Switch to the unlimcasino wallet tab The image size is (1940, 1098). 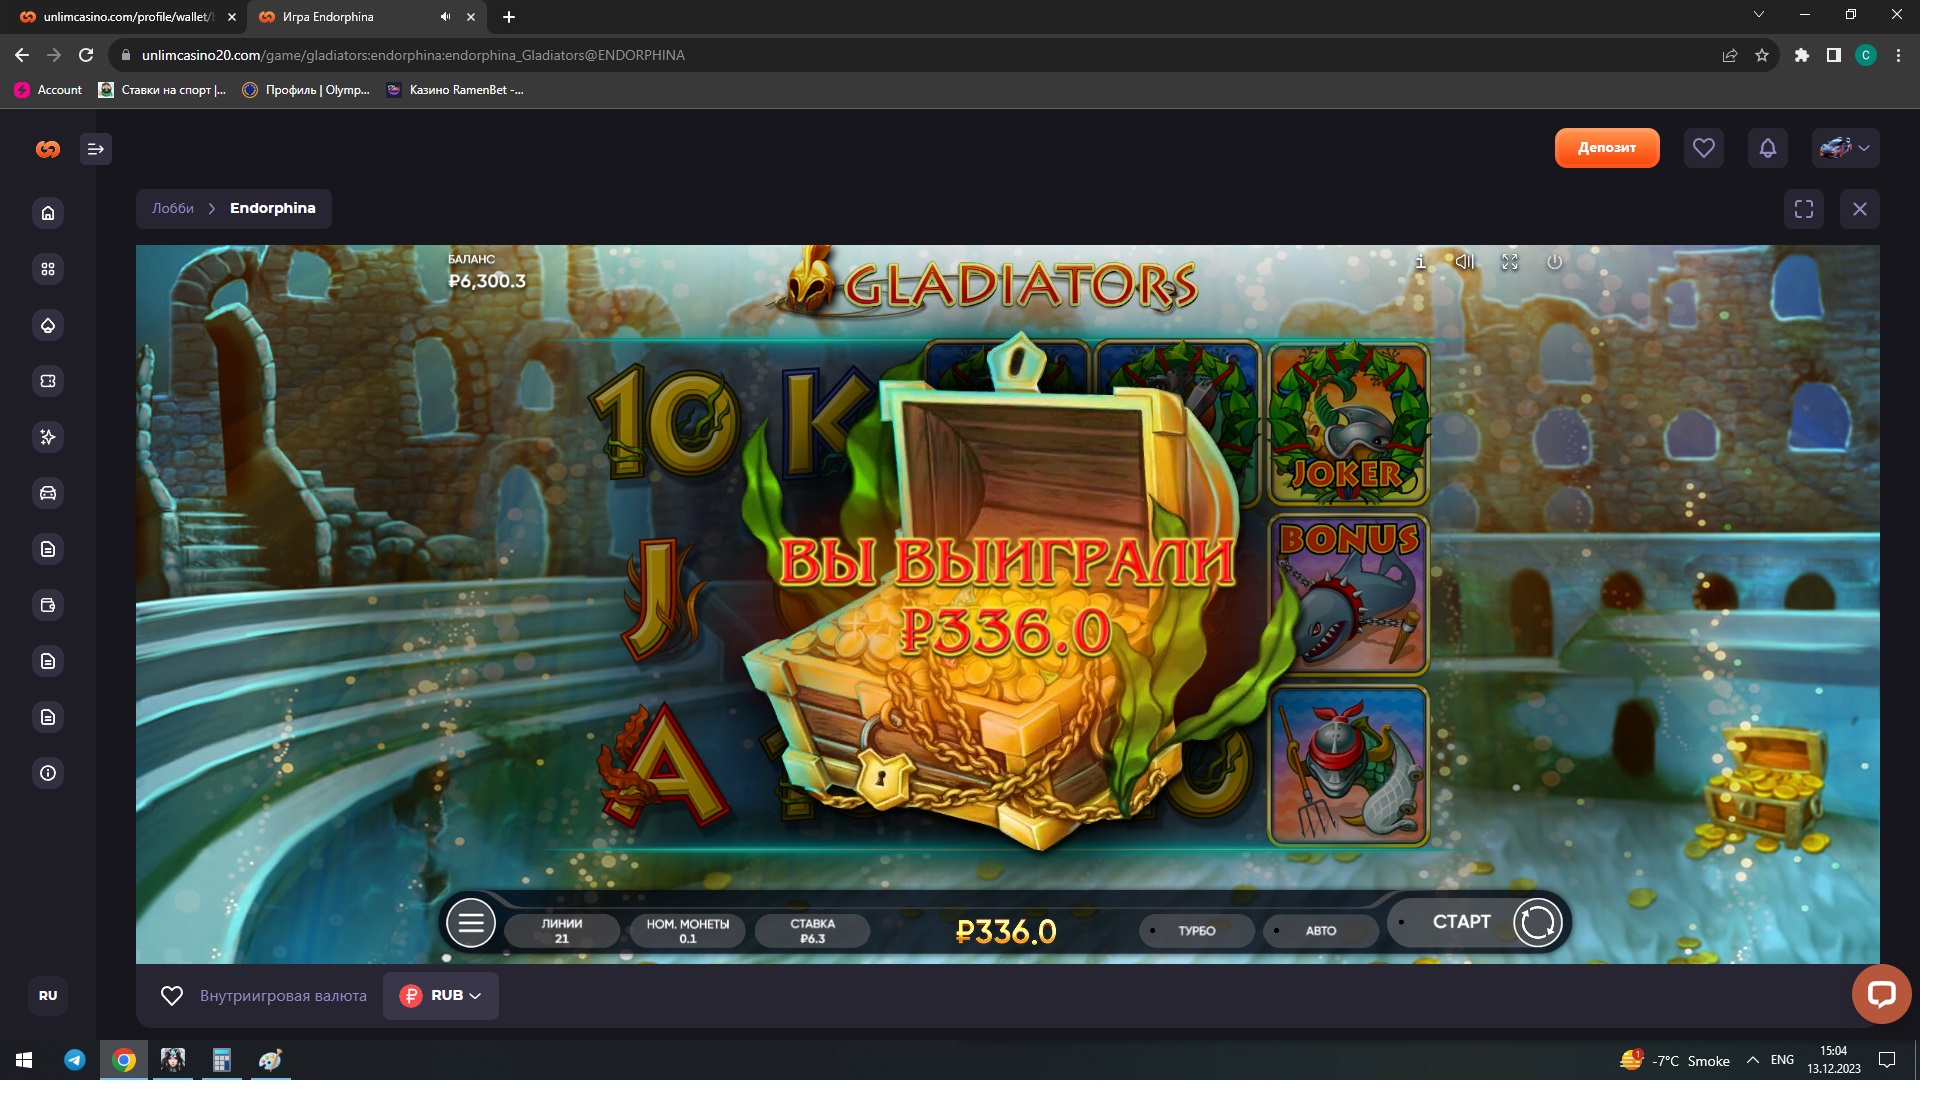(x=128, y=17)
